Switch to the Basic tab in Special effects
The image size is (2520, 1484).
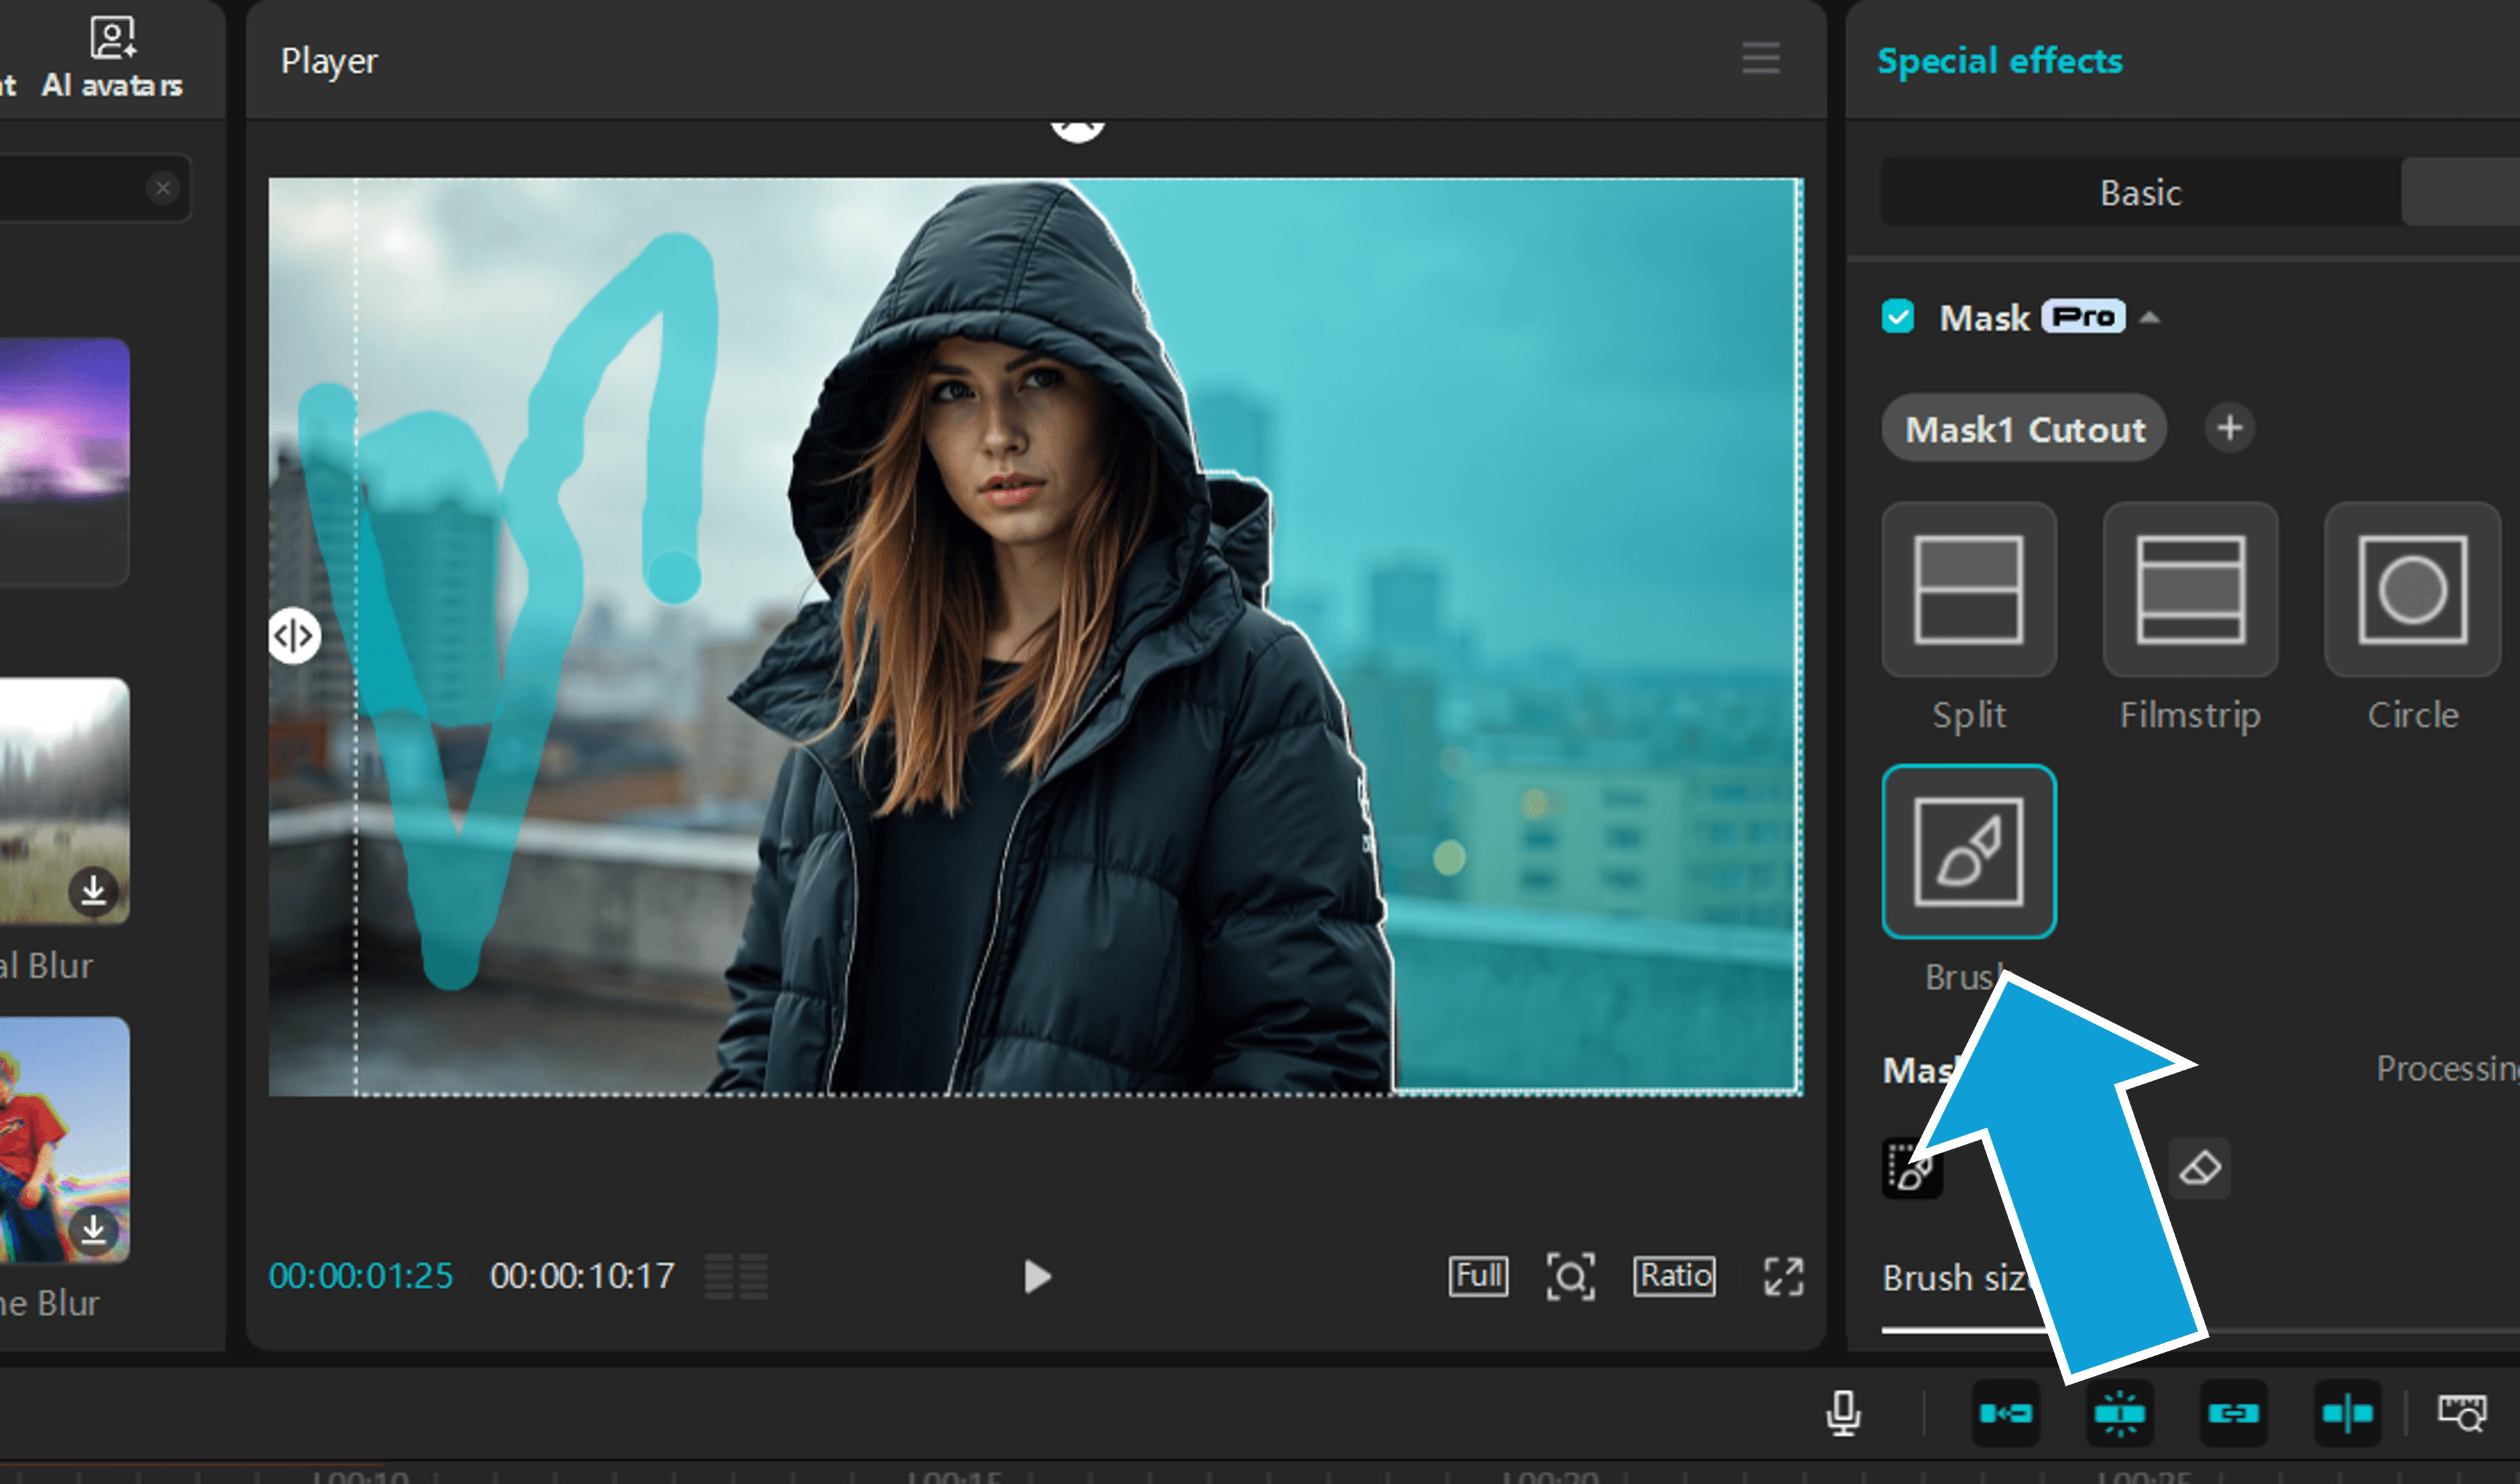(2139, 193)
